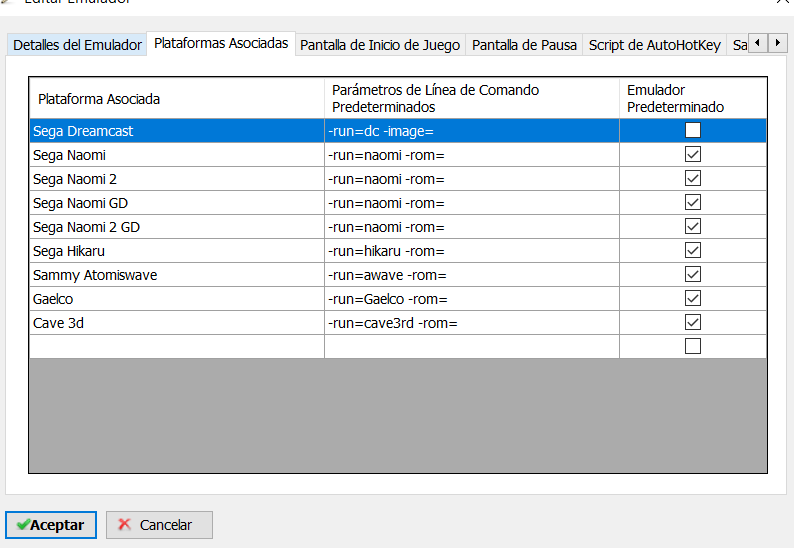The height and width of the screenshot is (548, 794).
Task: Click the -run=dc -image= parameter cell
Action: [x=472, y=131]
